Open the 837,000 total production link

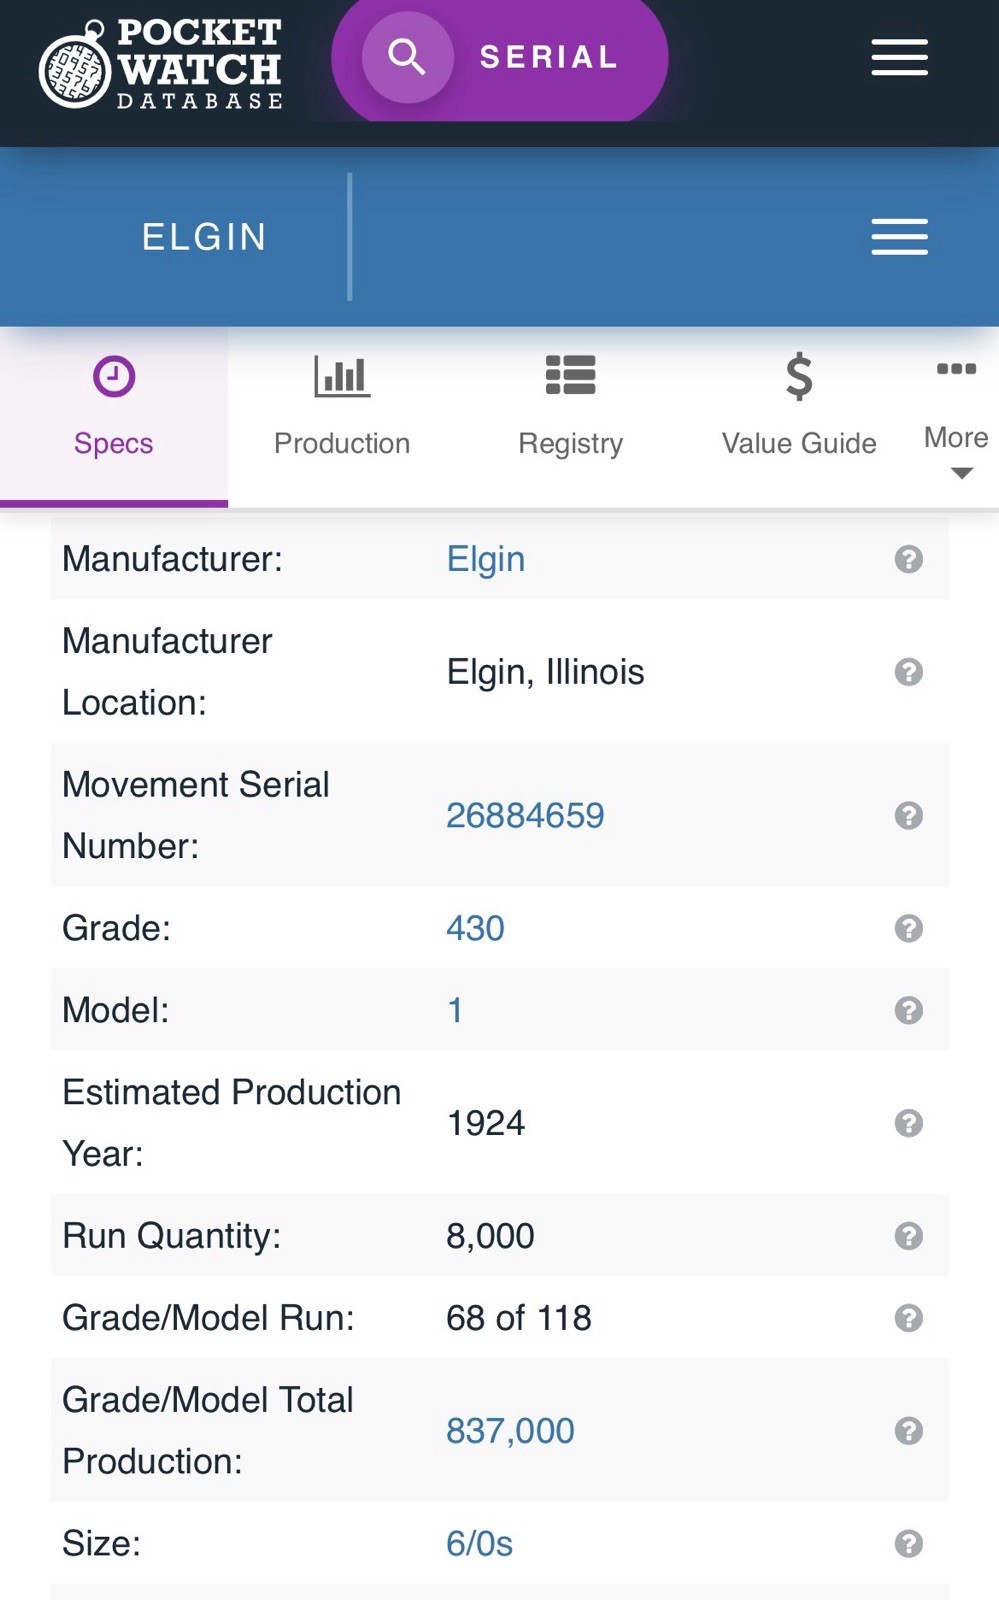(x=510, y=1432)
